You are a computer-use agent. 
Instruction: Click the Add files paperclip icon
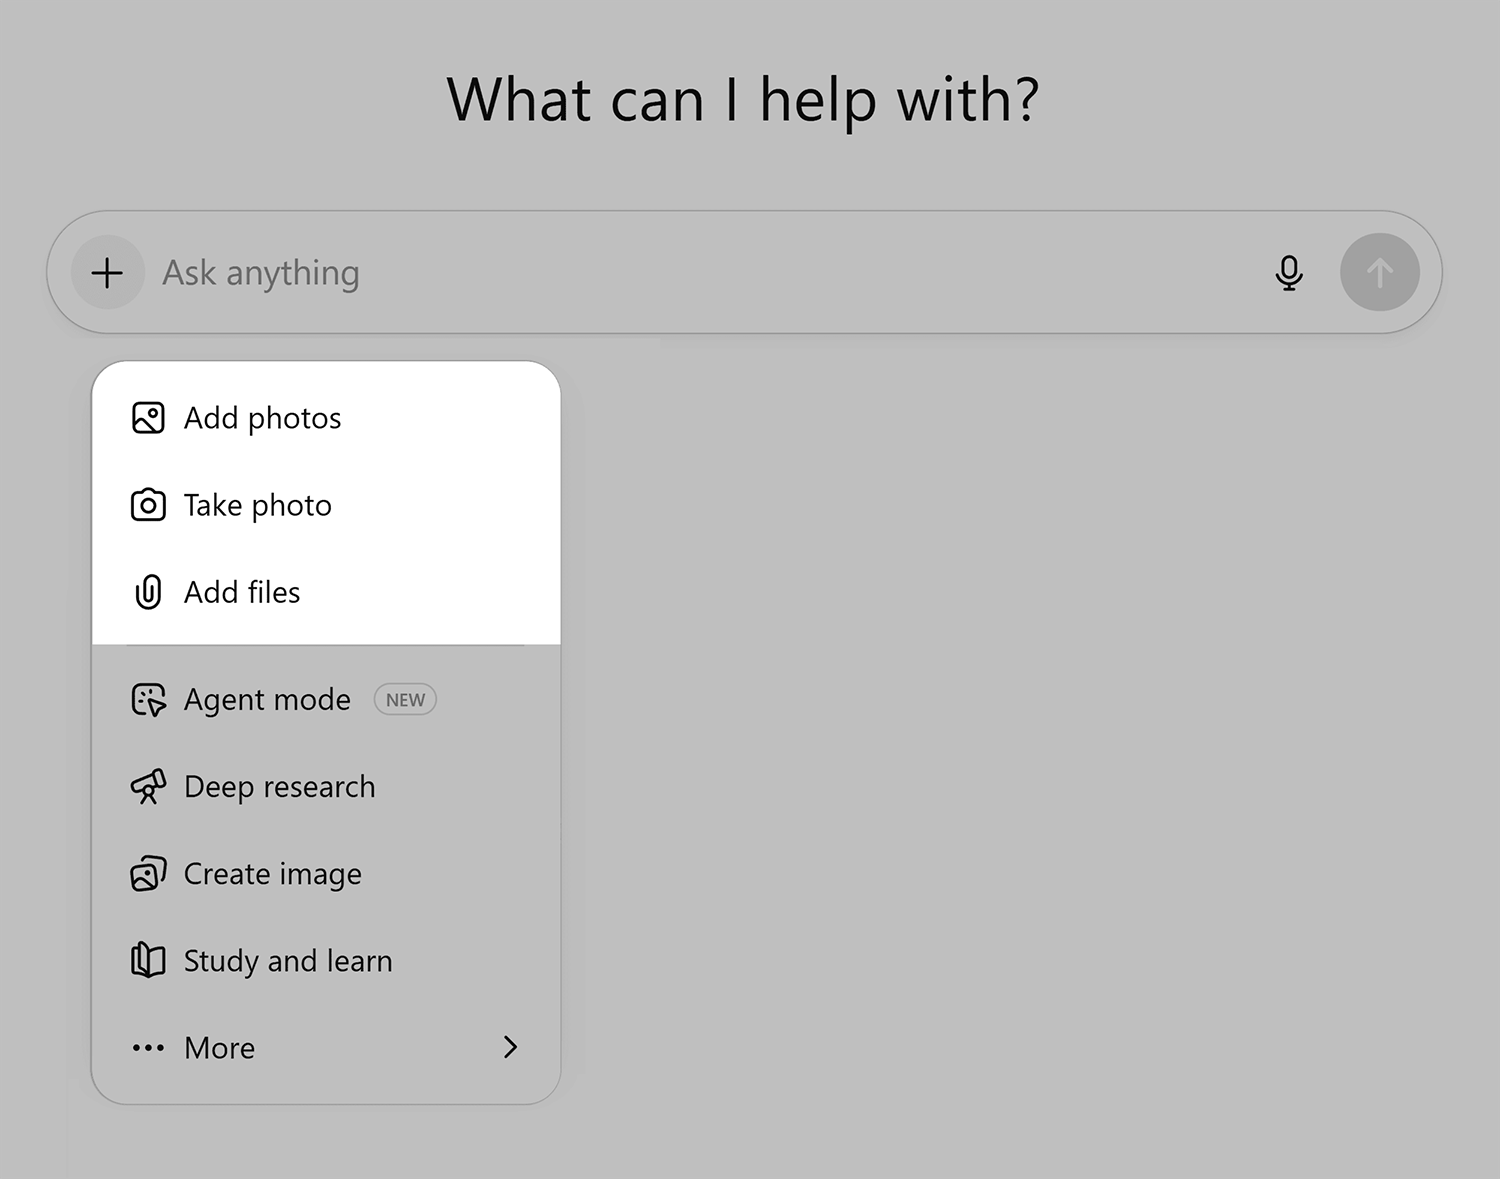[148, 592]
